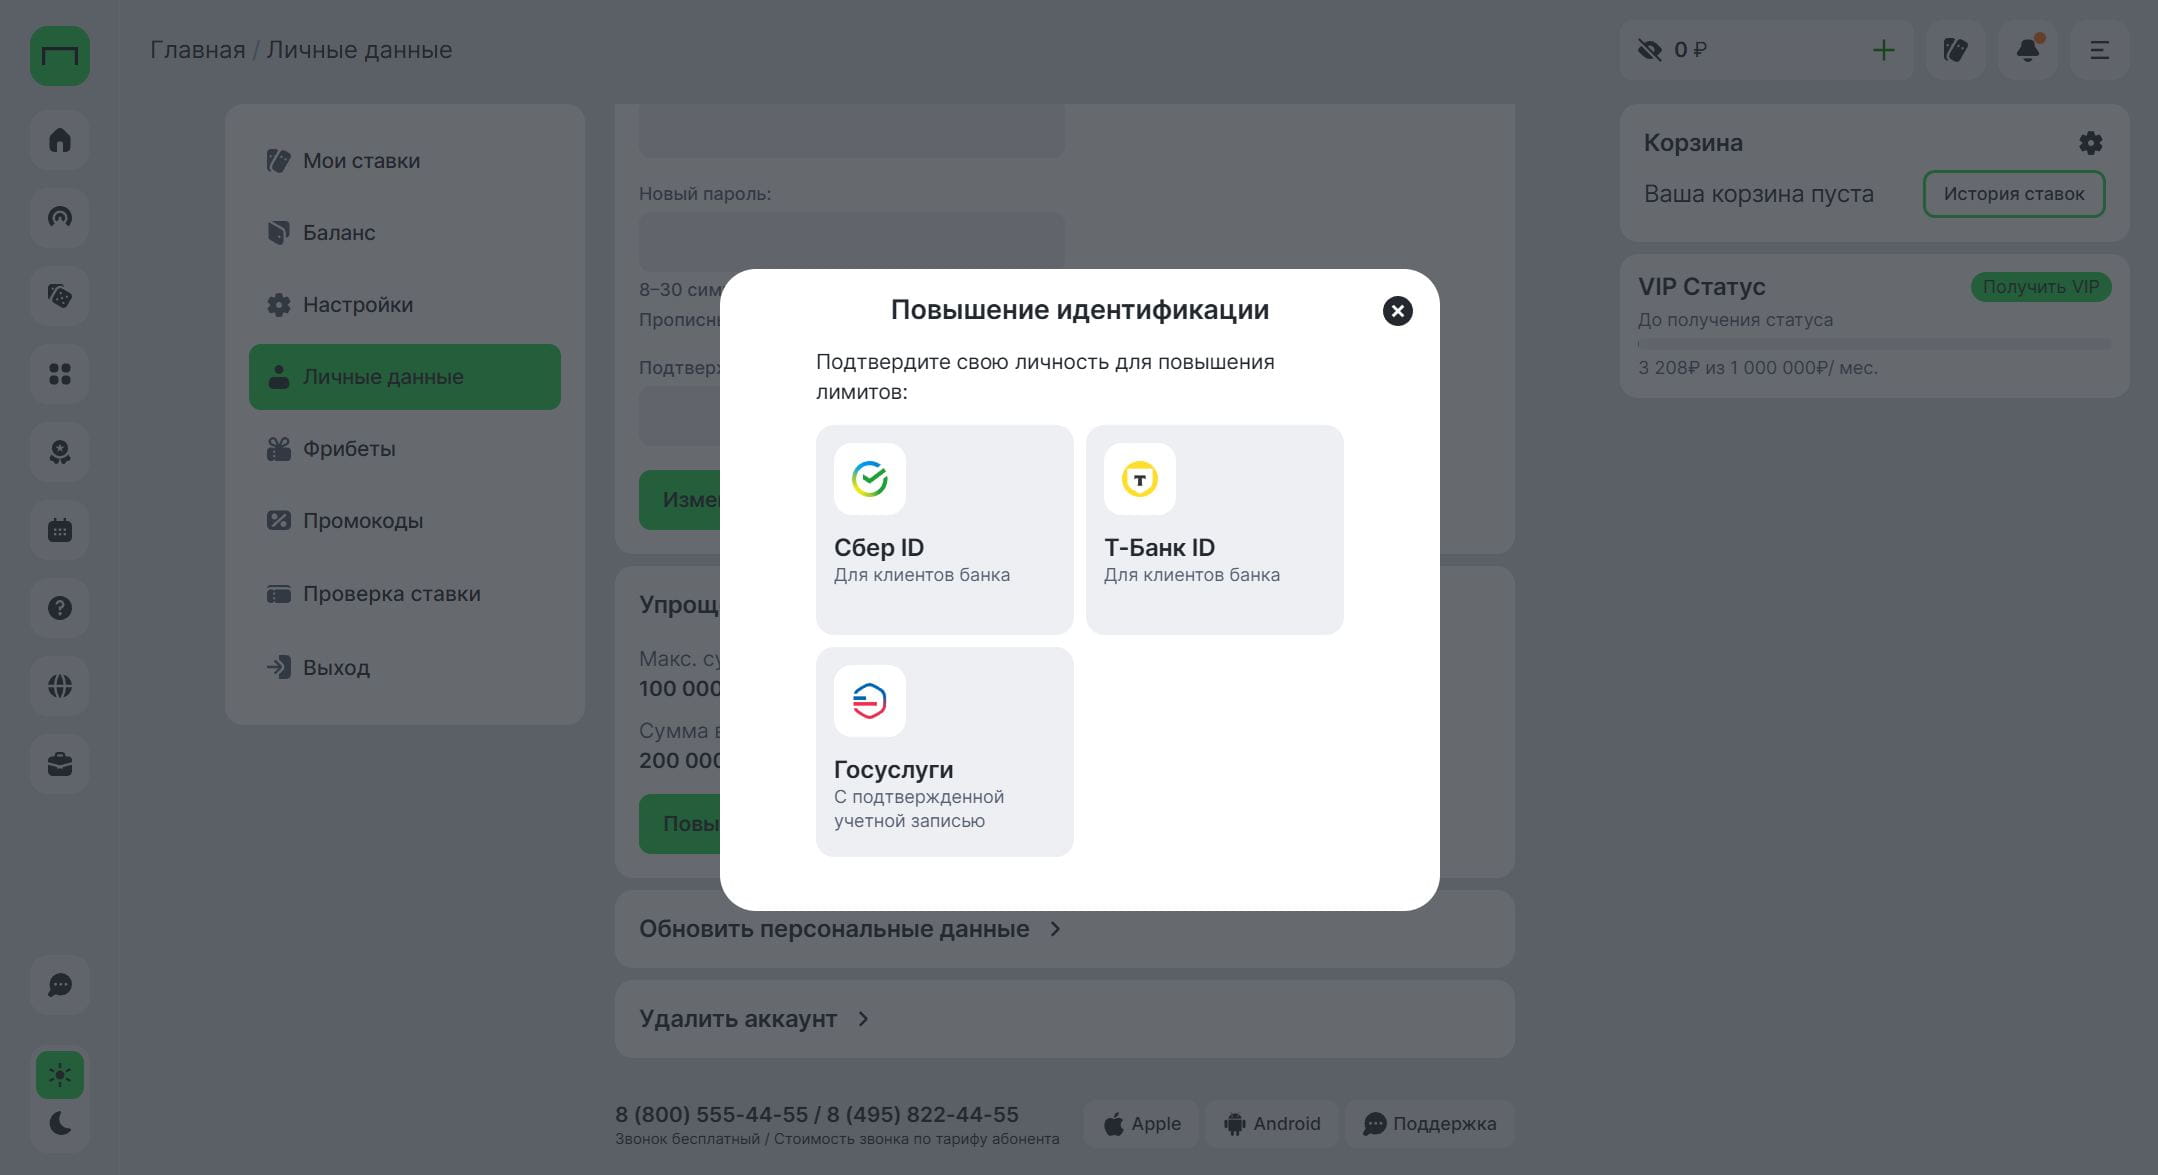Switch to dark theme moon icon
Image resolution: width=2158 pixels, height=1175 pixels.
pyautogui.click(x=60, y=1123)
